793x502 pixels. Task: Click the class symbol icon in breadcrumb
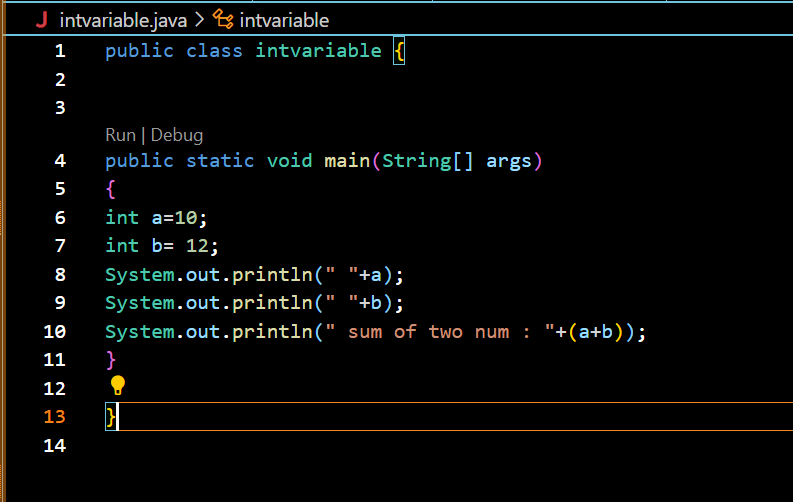223,20
